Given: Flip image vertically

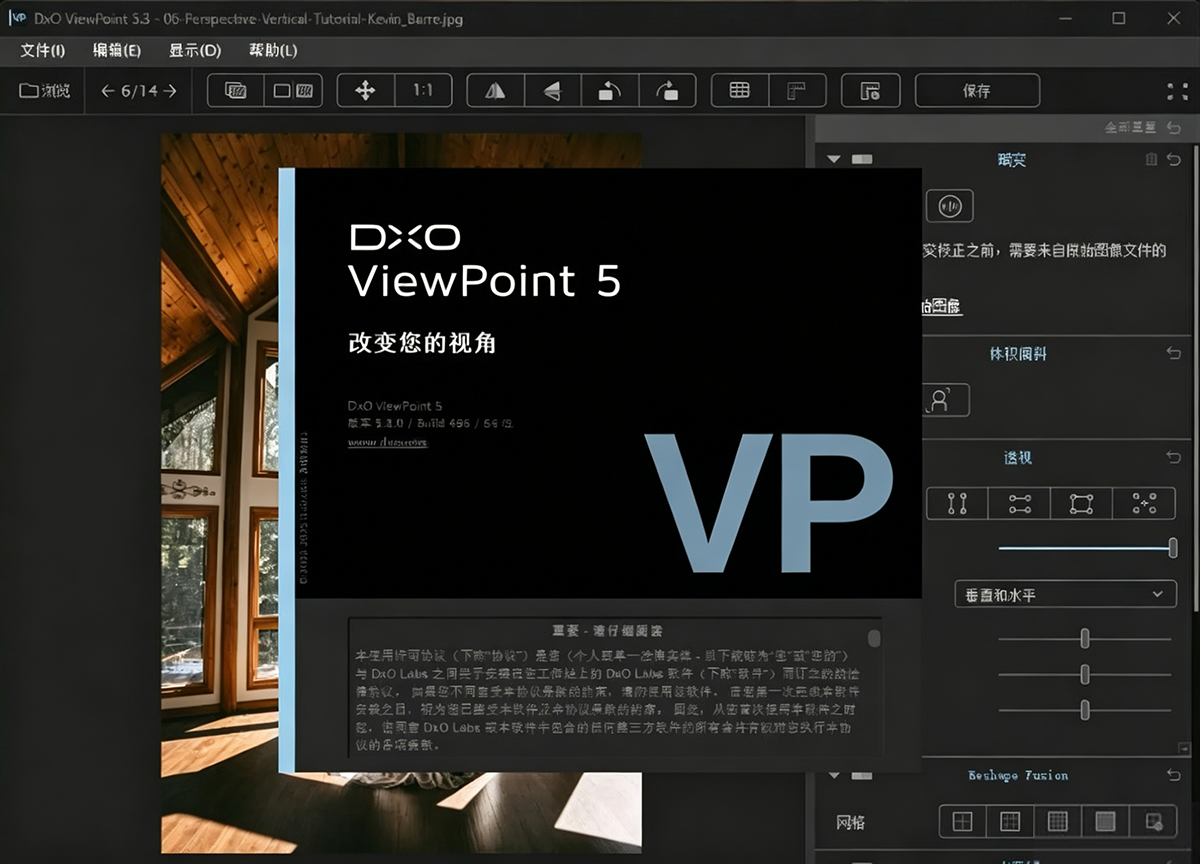Looking at the screenshot, I should [x=552, y=91].
